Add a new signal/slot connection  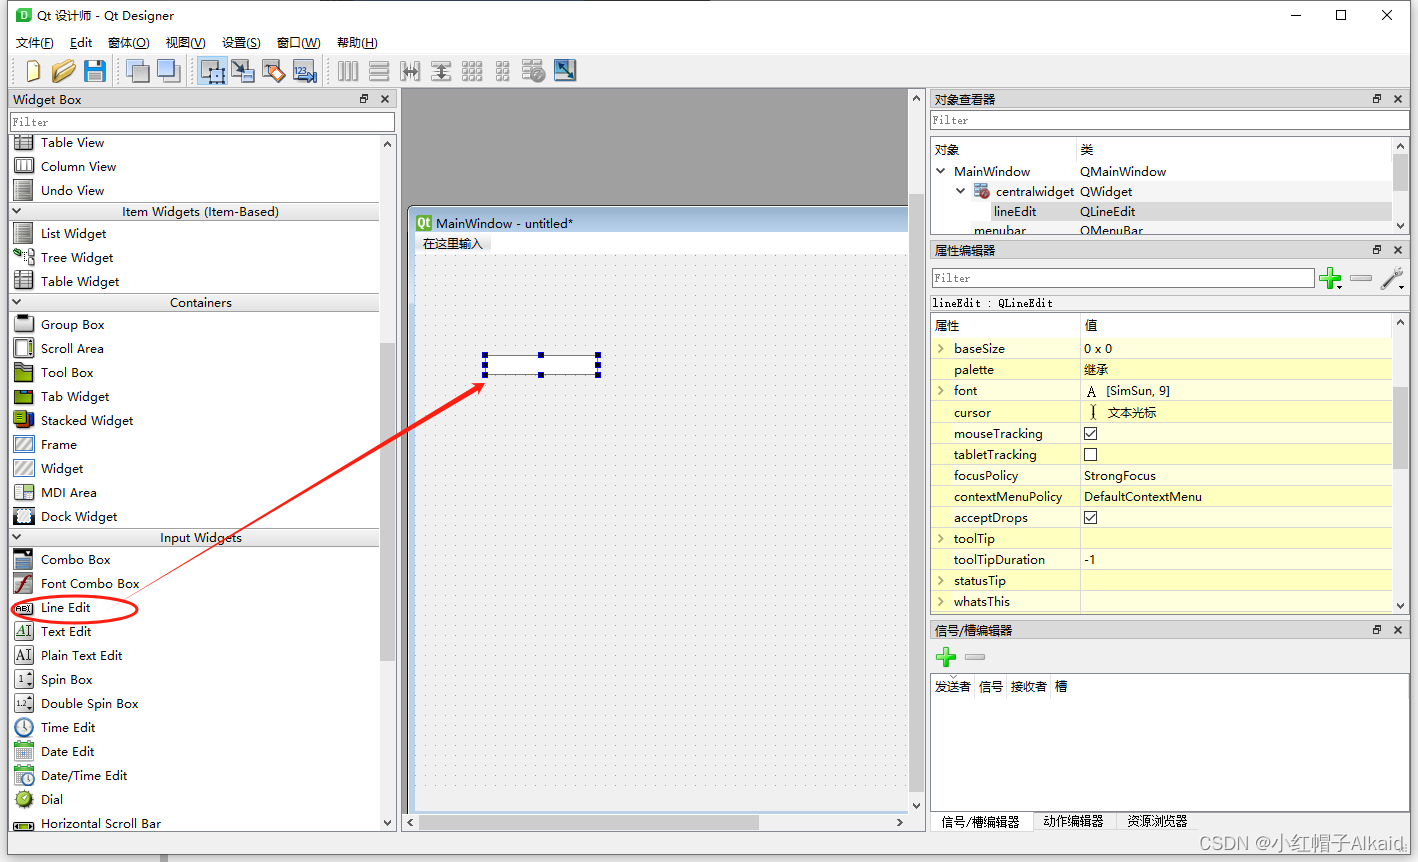[946, 657]
